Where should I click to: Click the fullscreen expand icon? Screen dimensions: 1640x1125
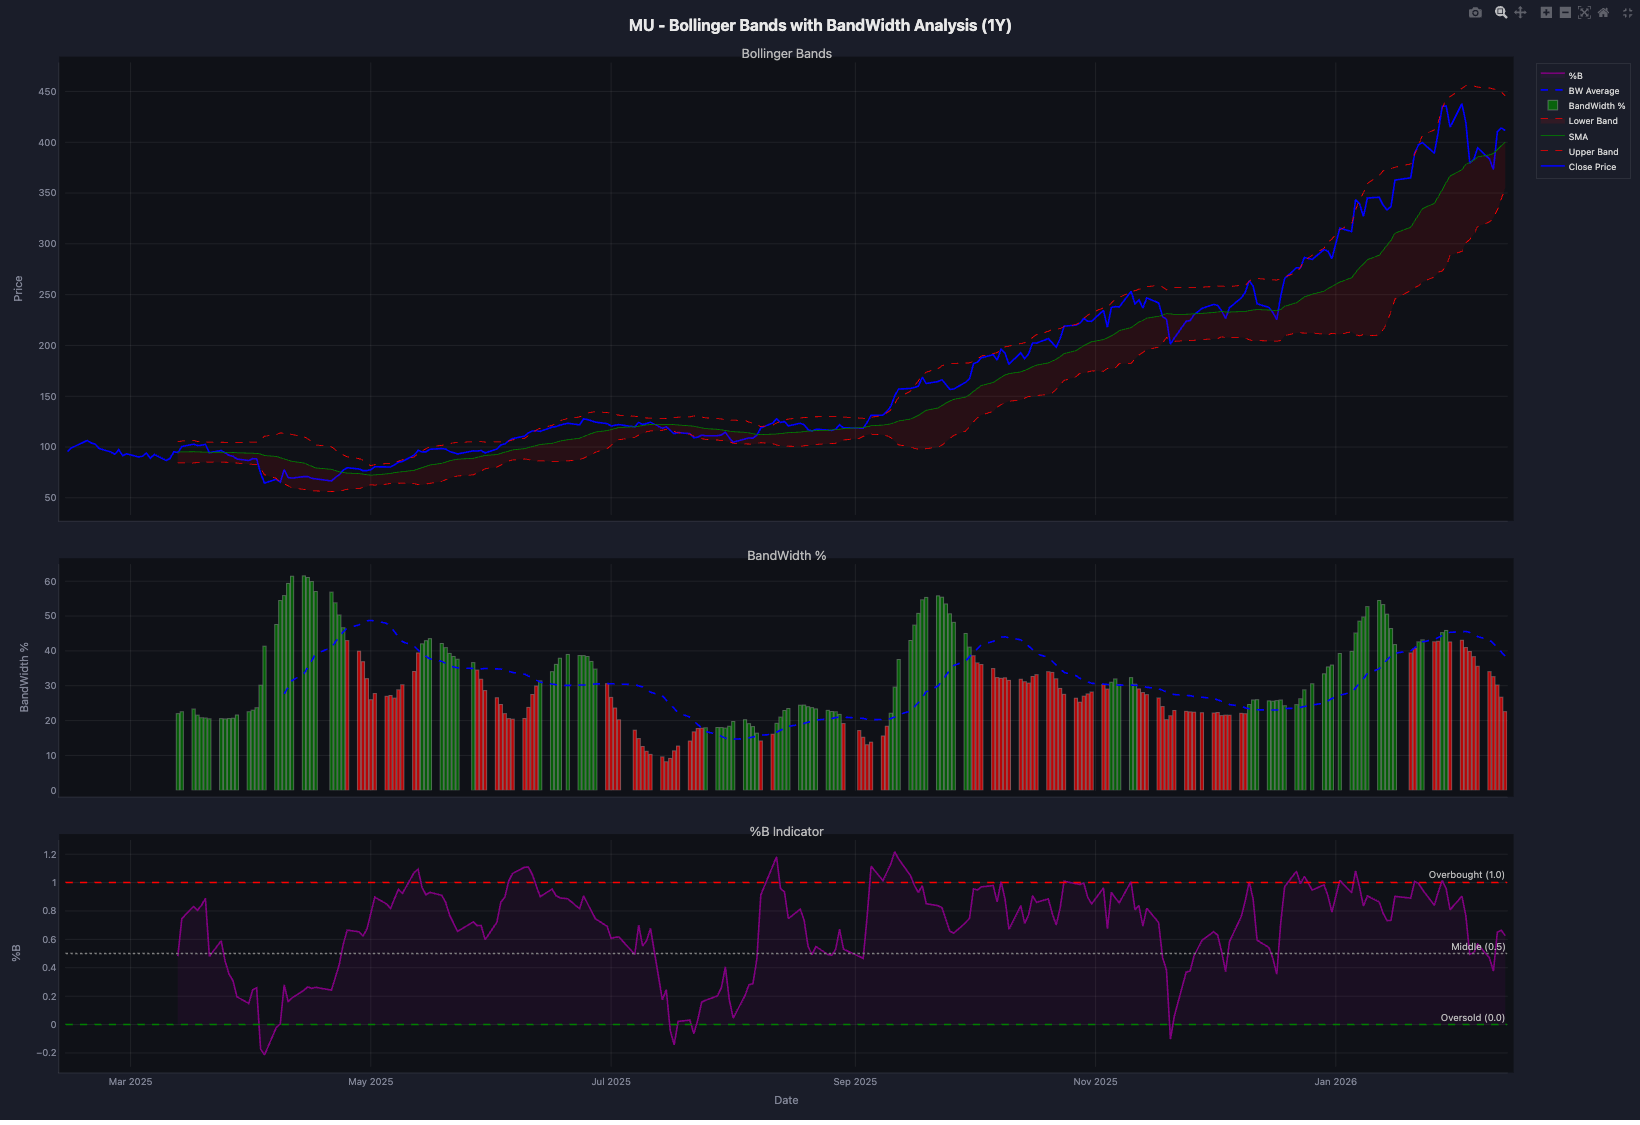coord(1626,13)
